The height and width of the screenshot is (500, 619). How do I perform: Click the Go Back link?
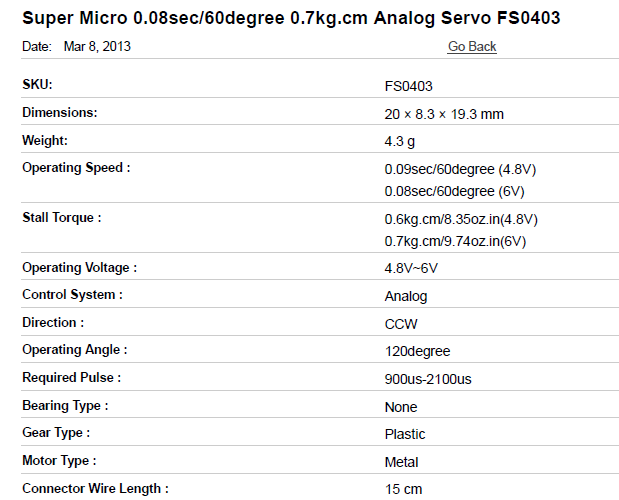[472, 46]
